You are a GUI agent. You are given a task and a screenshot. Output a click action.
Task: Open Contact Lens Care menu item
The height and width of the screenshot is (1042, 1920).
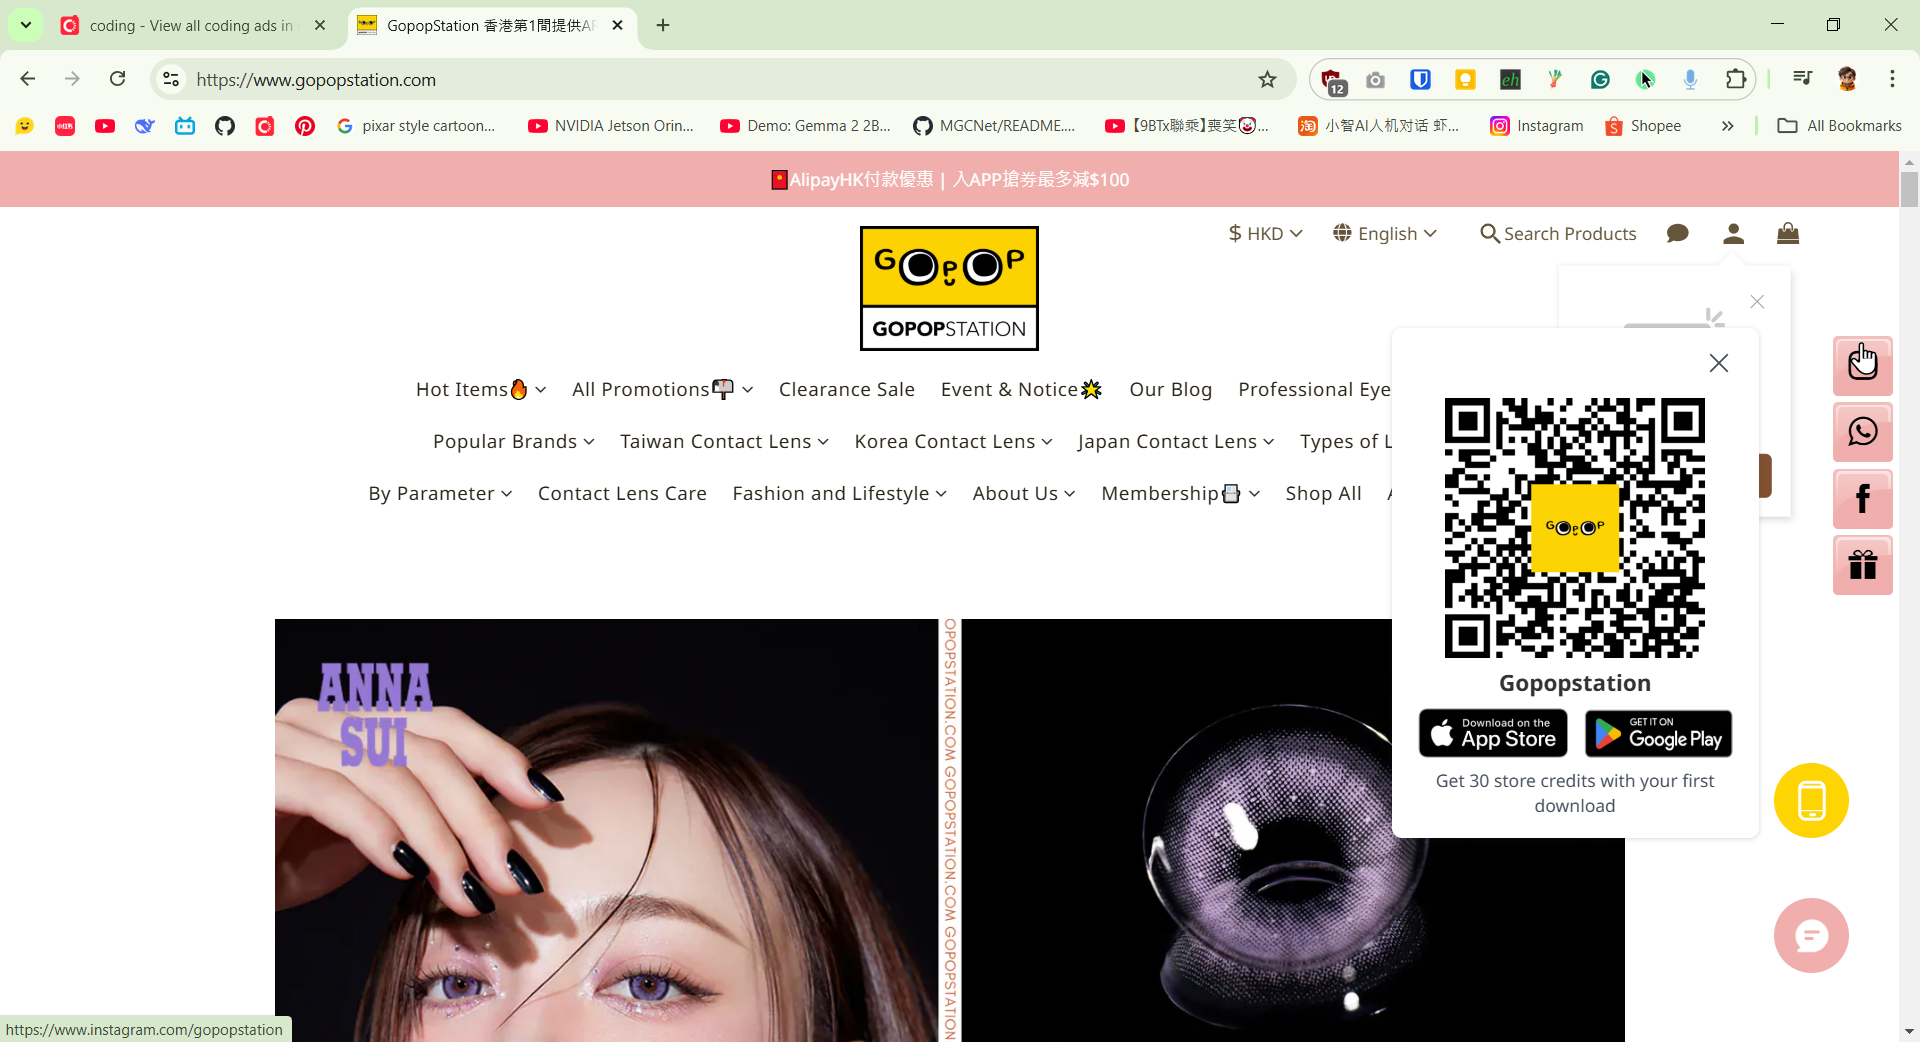pyautogui.click(x=622, y=493)
